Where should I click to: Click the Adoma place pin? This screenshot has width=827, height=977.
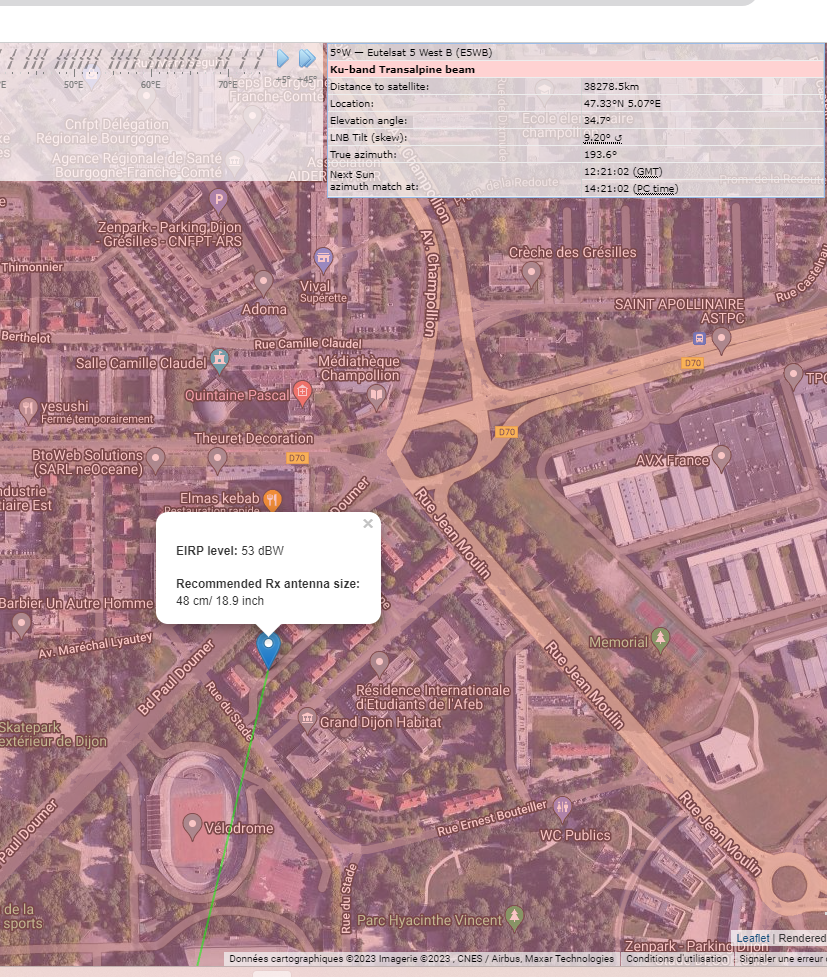coord(264,282)
